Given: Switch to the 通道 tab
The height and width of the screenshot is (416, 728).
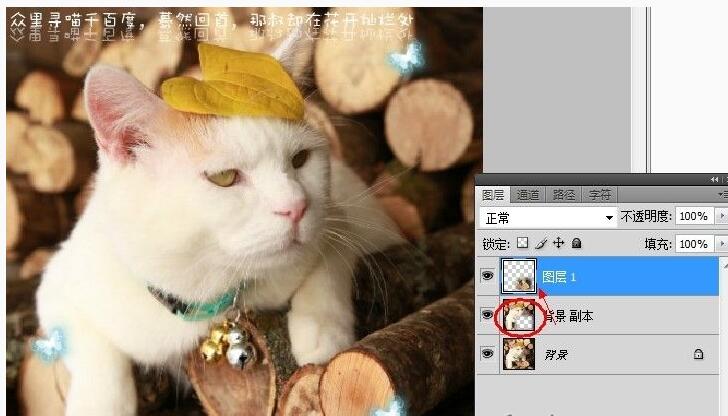Looking at the screenshot, I should pyautogui.click(x=528, y=195).
